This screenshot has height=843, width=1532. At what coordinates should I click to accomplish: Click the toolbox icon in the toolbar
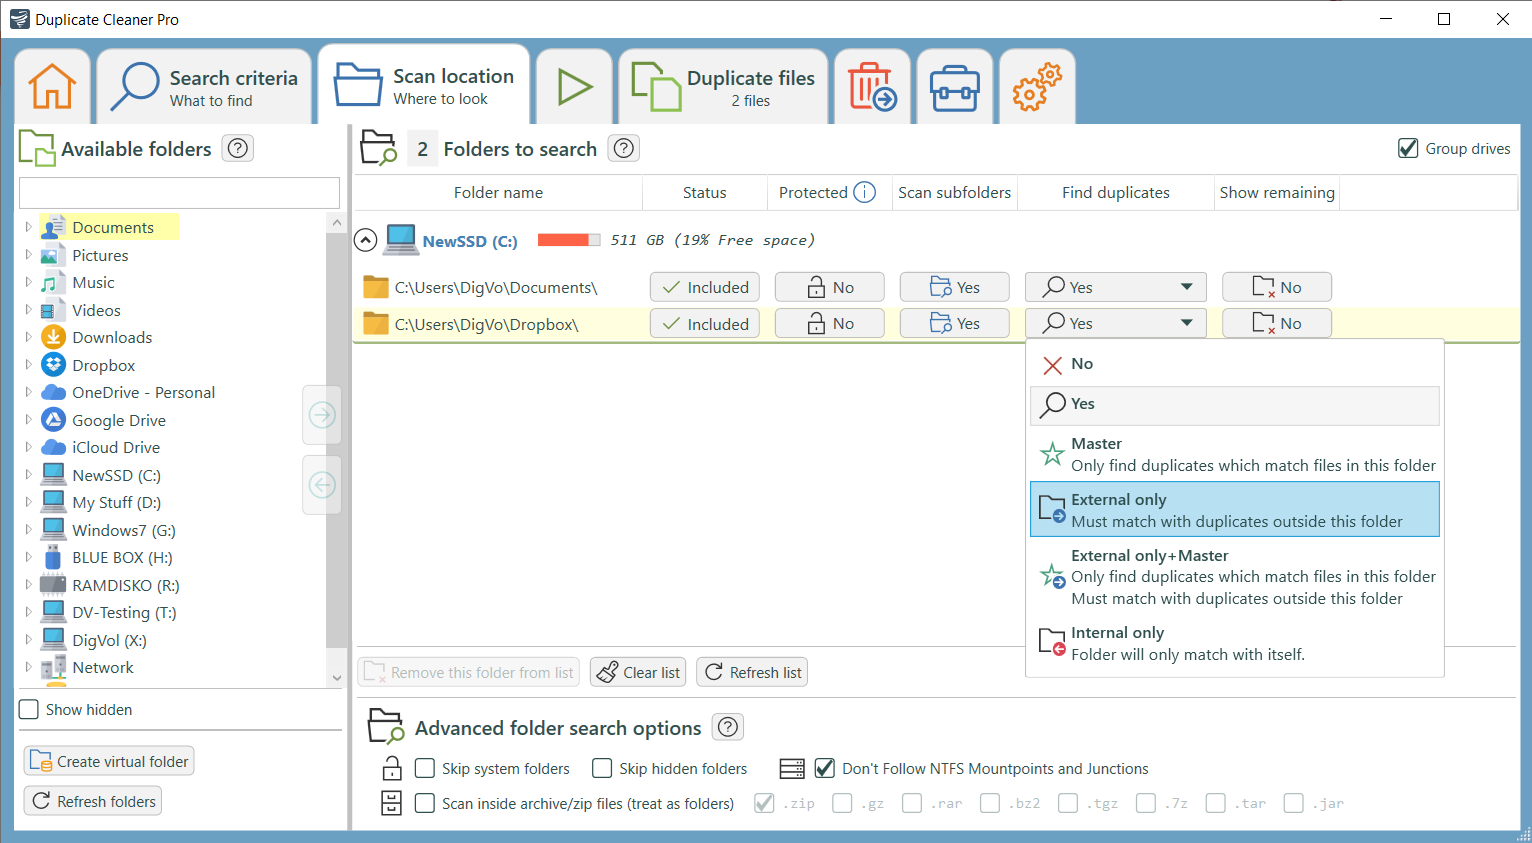(x=954, y=86)
